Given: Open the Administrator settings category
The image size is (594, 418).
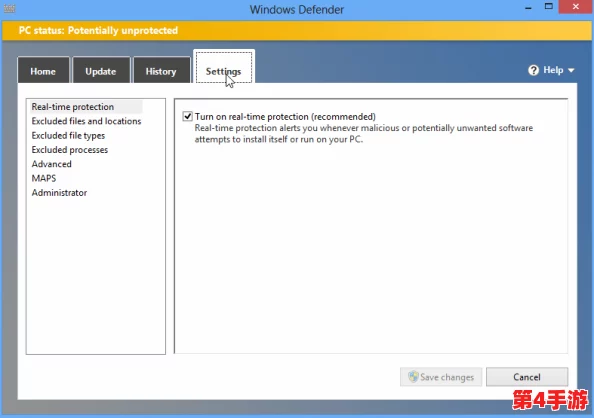Looking at the screenshot, I should 59,193.
